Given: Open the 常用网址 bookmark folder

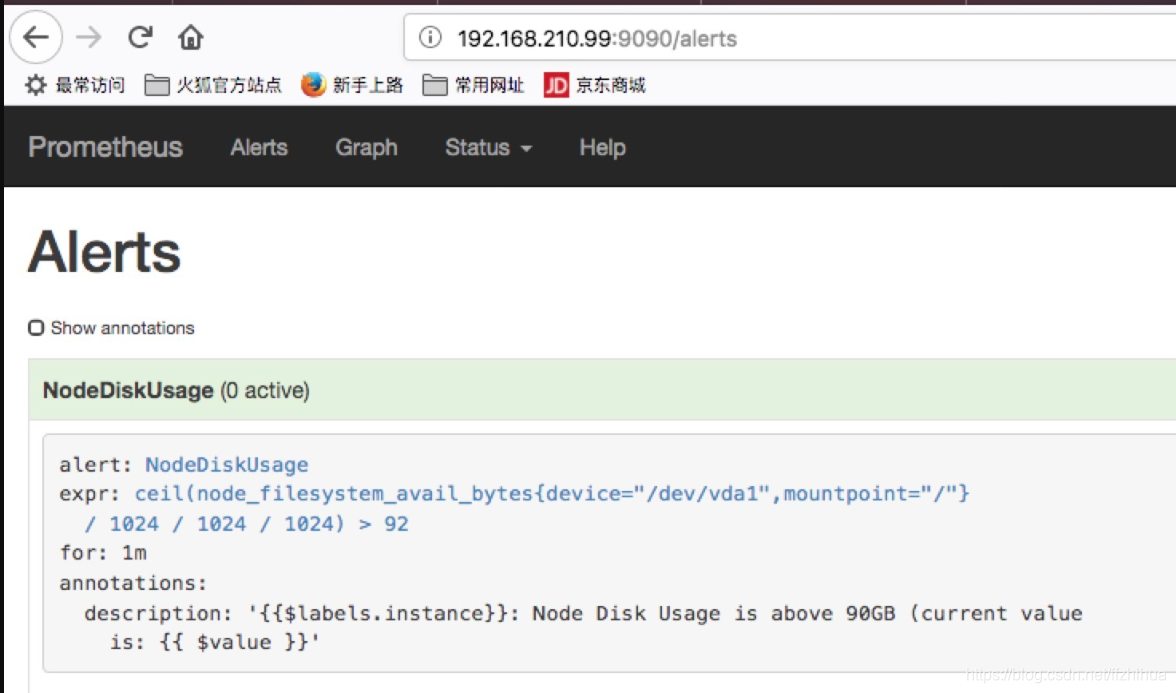Looking at the screenshot, I should tap(473, 85).
